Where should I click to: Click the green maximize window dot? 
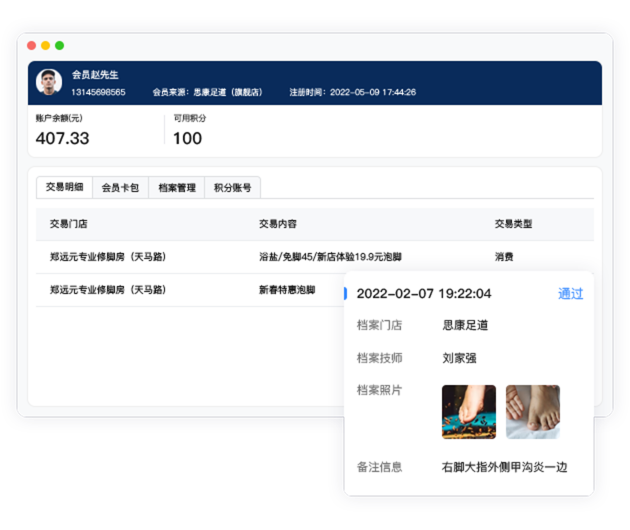(59, 45)
